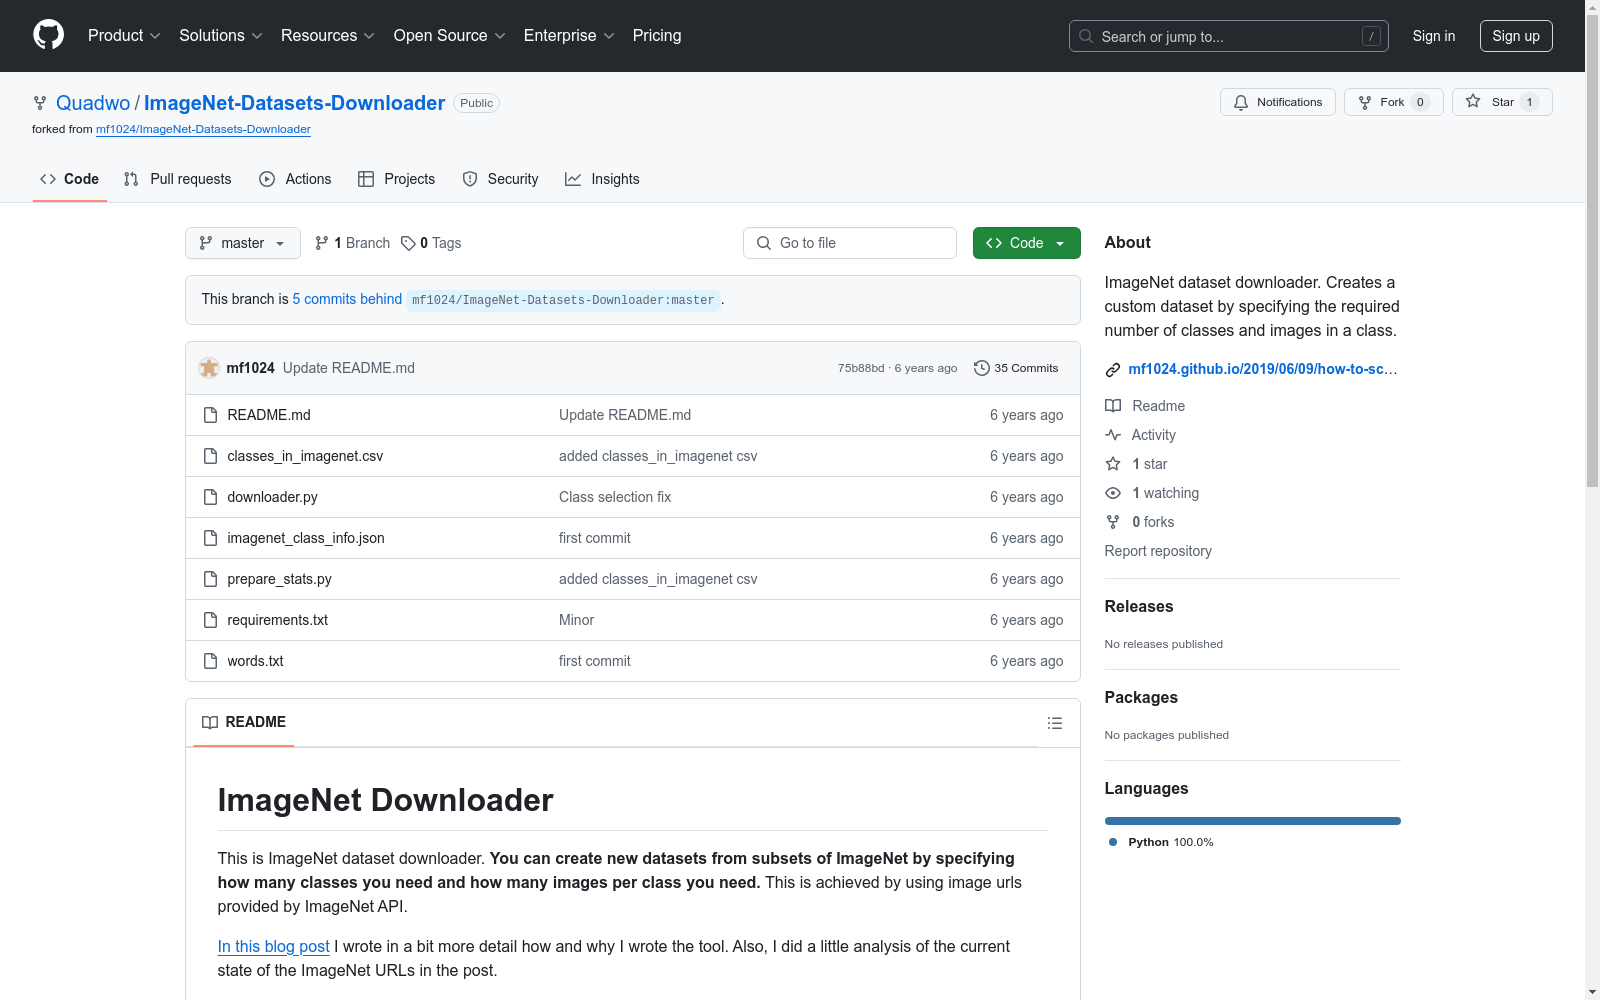Viewport: 1600px width, 1000px height.
Task: Click the file icon beside words.txt
Action: point(210,661)
